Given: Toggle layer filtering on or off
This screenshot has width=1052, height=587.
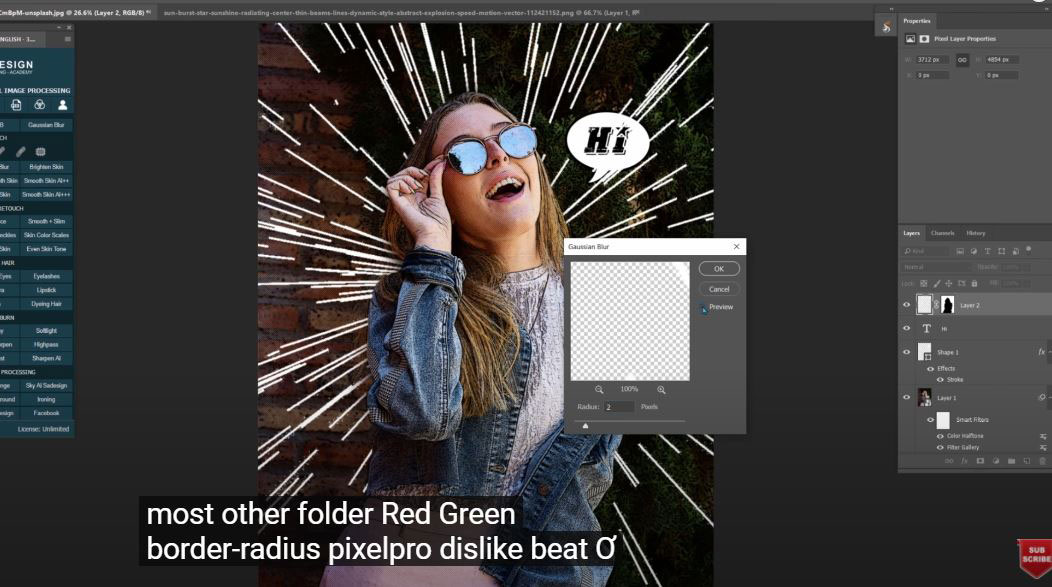Looking at the screenshot, I should click(1029, 250).
